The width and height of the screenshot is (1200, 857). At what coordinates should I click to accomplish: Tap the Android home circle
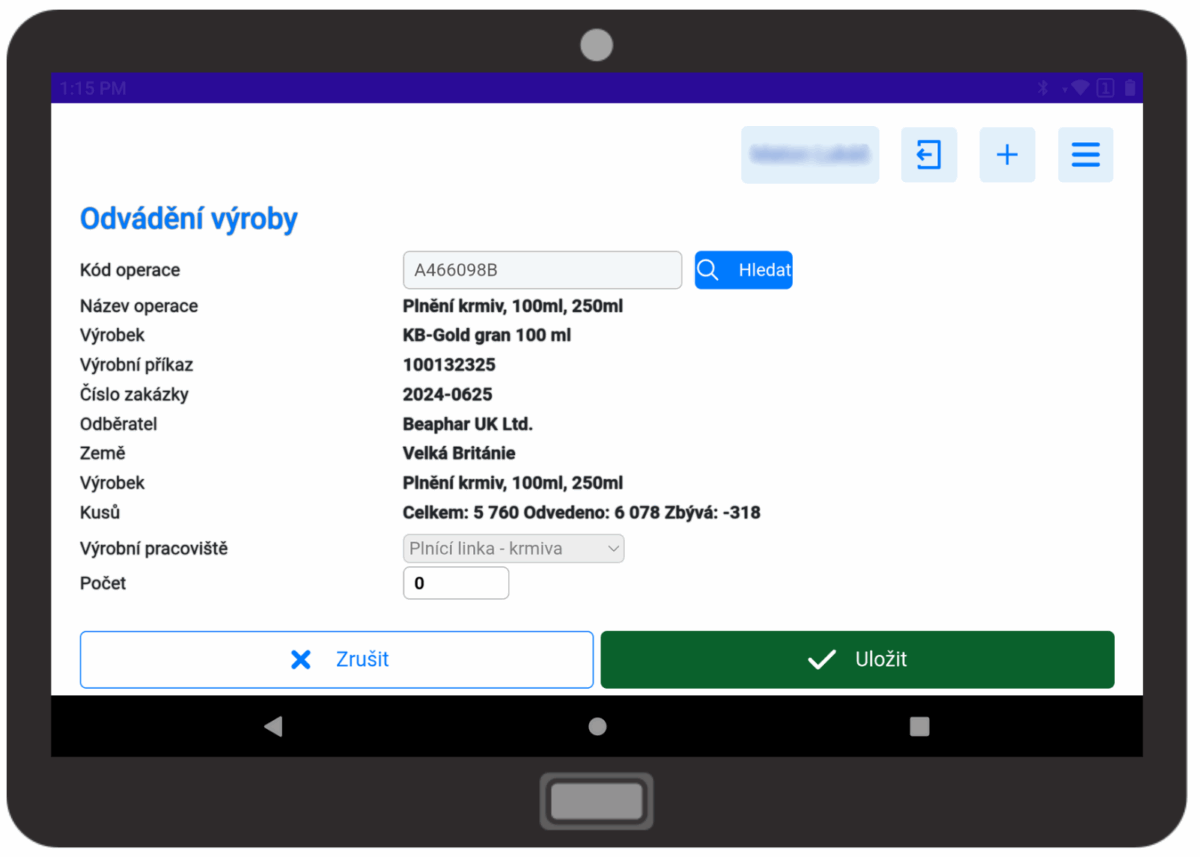597,727
